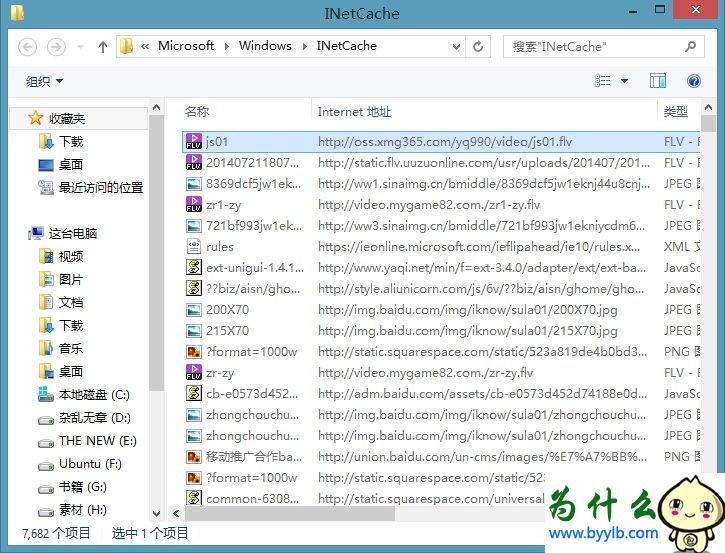Image resolution: width=725 pixels, height=553 pixels.
Task: Open THE NEW (E:) drive
Action: (98, 441)
